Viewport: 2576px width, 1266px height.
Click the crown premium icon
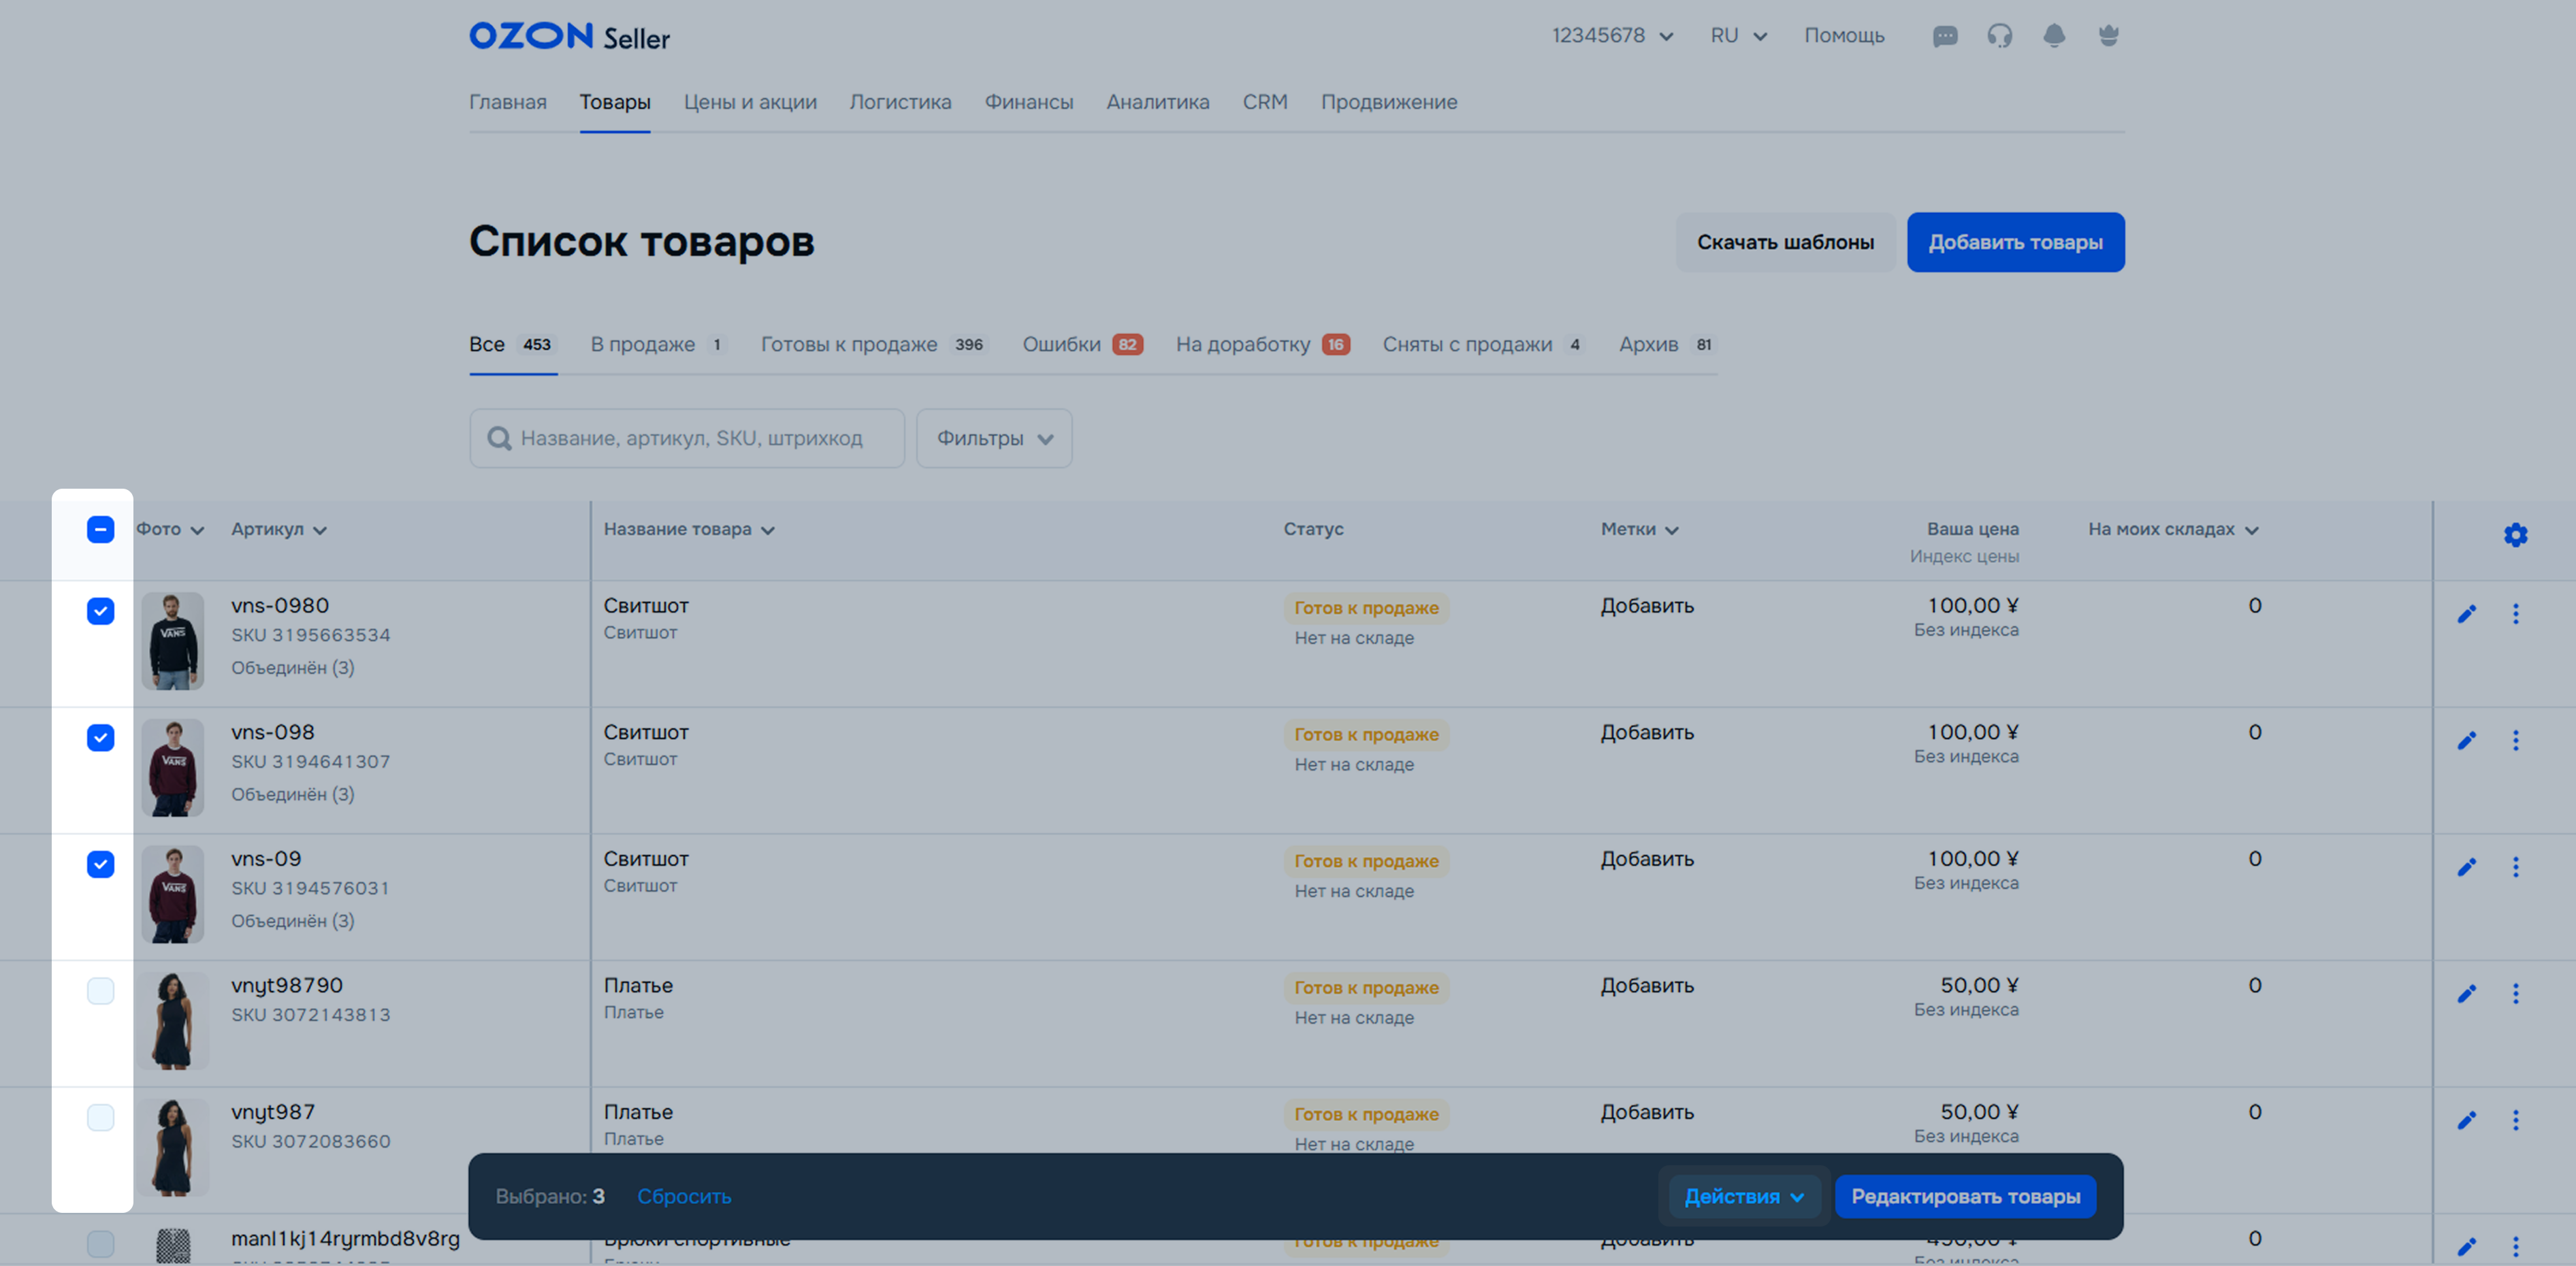pyautogui.click(x=2108, y=37)
